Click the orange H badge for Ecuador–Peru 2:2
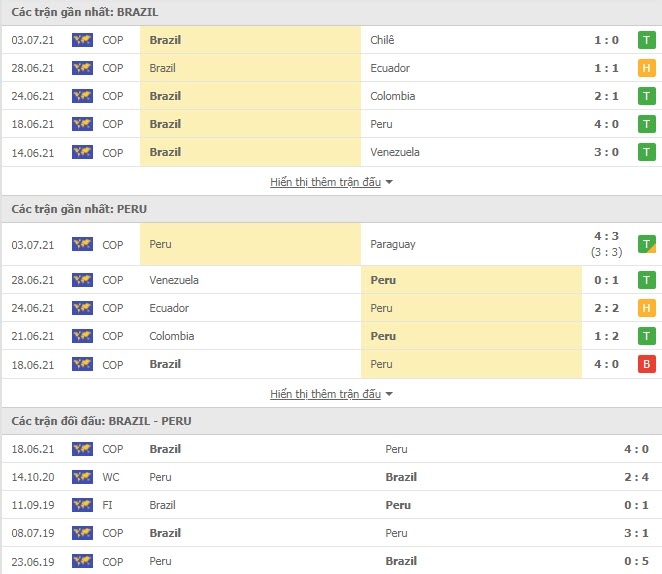 (x=646, y=308)
